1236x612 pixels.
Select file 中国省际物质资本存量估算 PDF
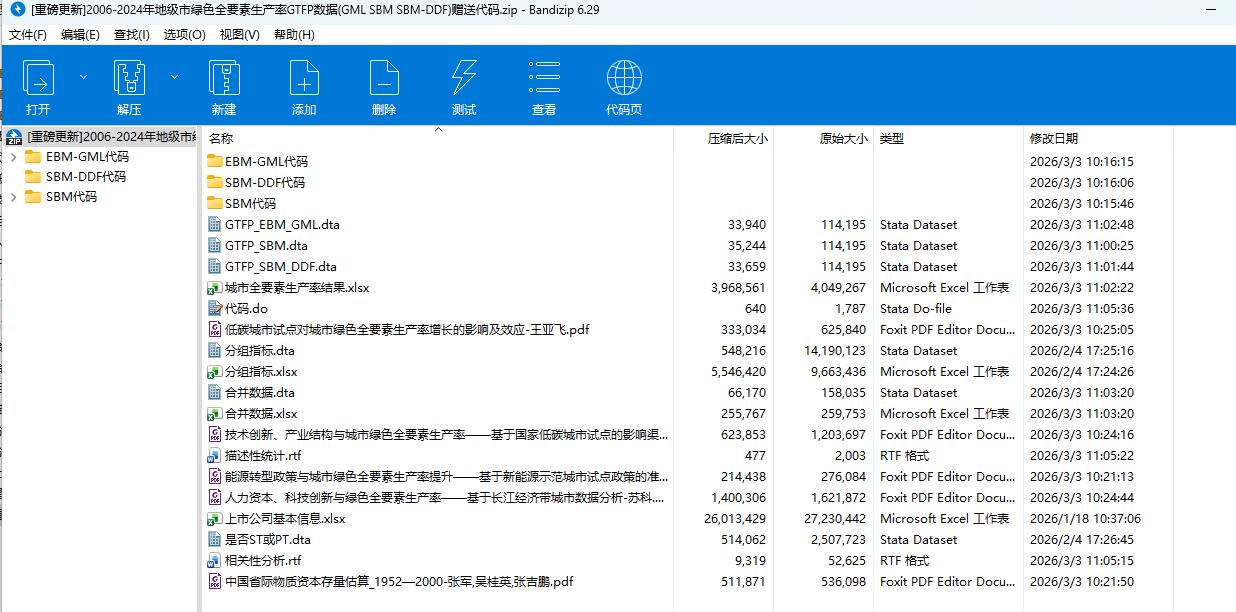[x=399, y=581]
